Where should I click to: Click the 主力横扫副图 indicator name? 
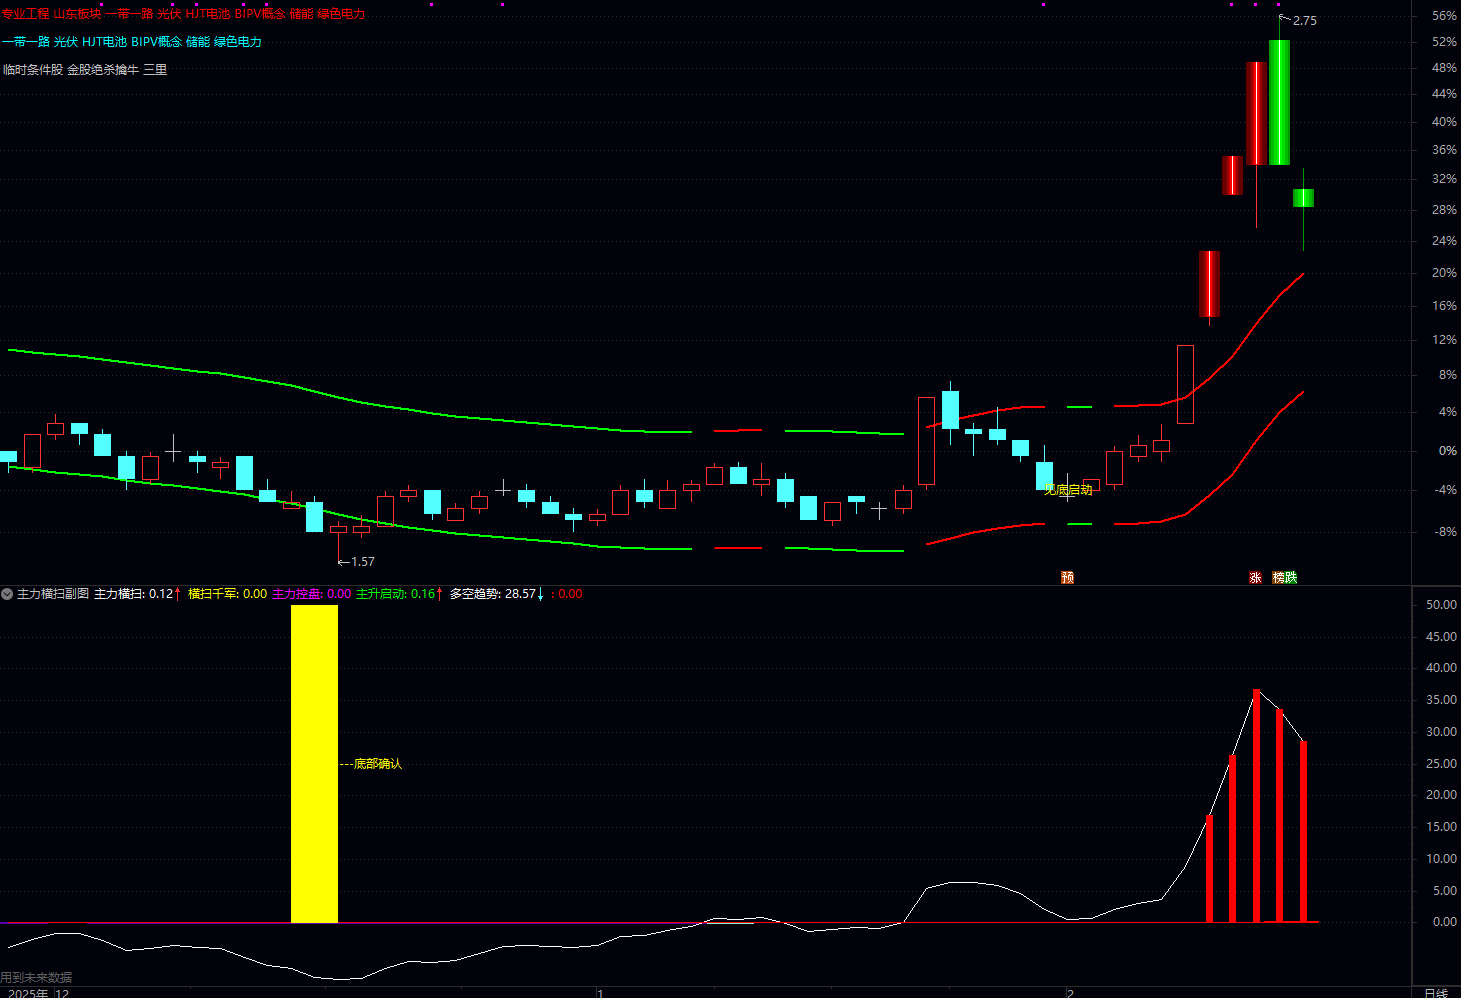[x=53, y=594]
